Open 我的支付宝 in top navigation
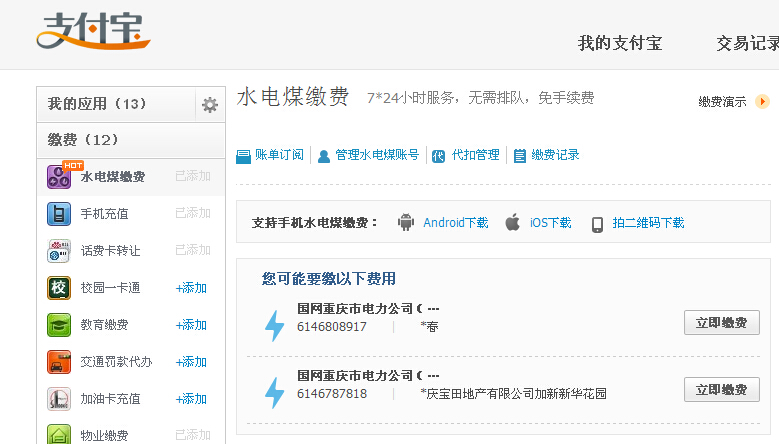 coord(620,43)
